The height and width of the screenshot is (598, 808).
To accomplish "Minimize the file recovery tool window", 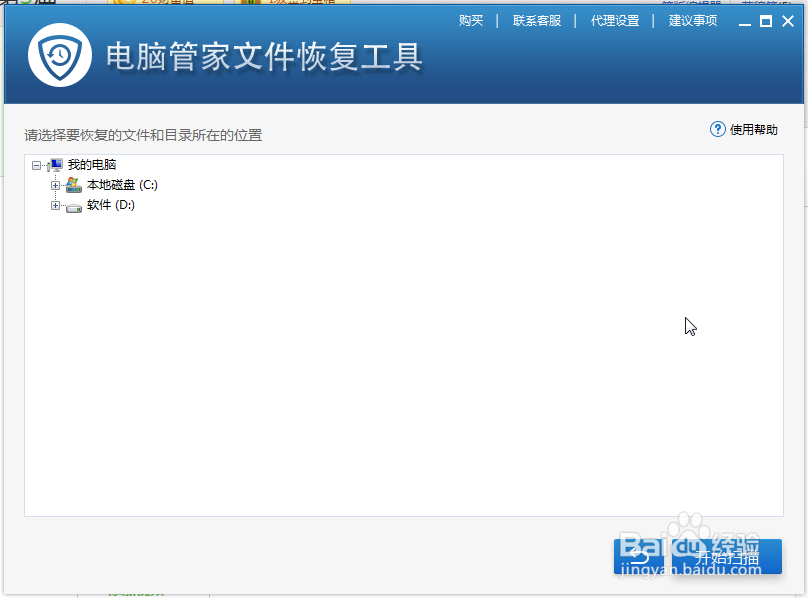I will click(x=745, y=22).
